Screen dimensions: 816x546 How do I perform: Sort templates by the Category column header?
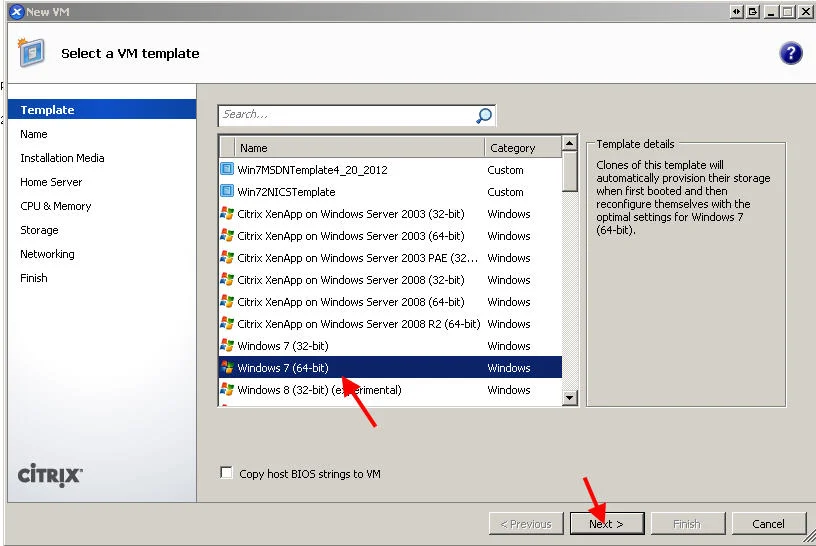point(524,148)
